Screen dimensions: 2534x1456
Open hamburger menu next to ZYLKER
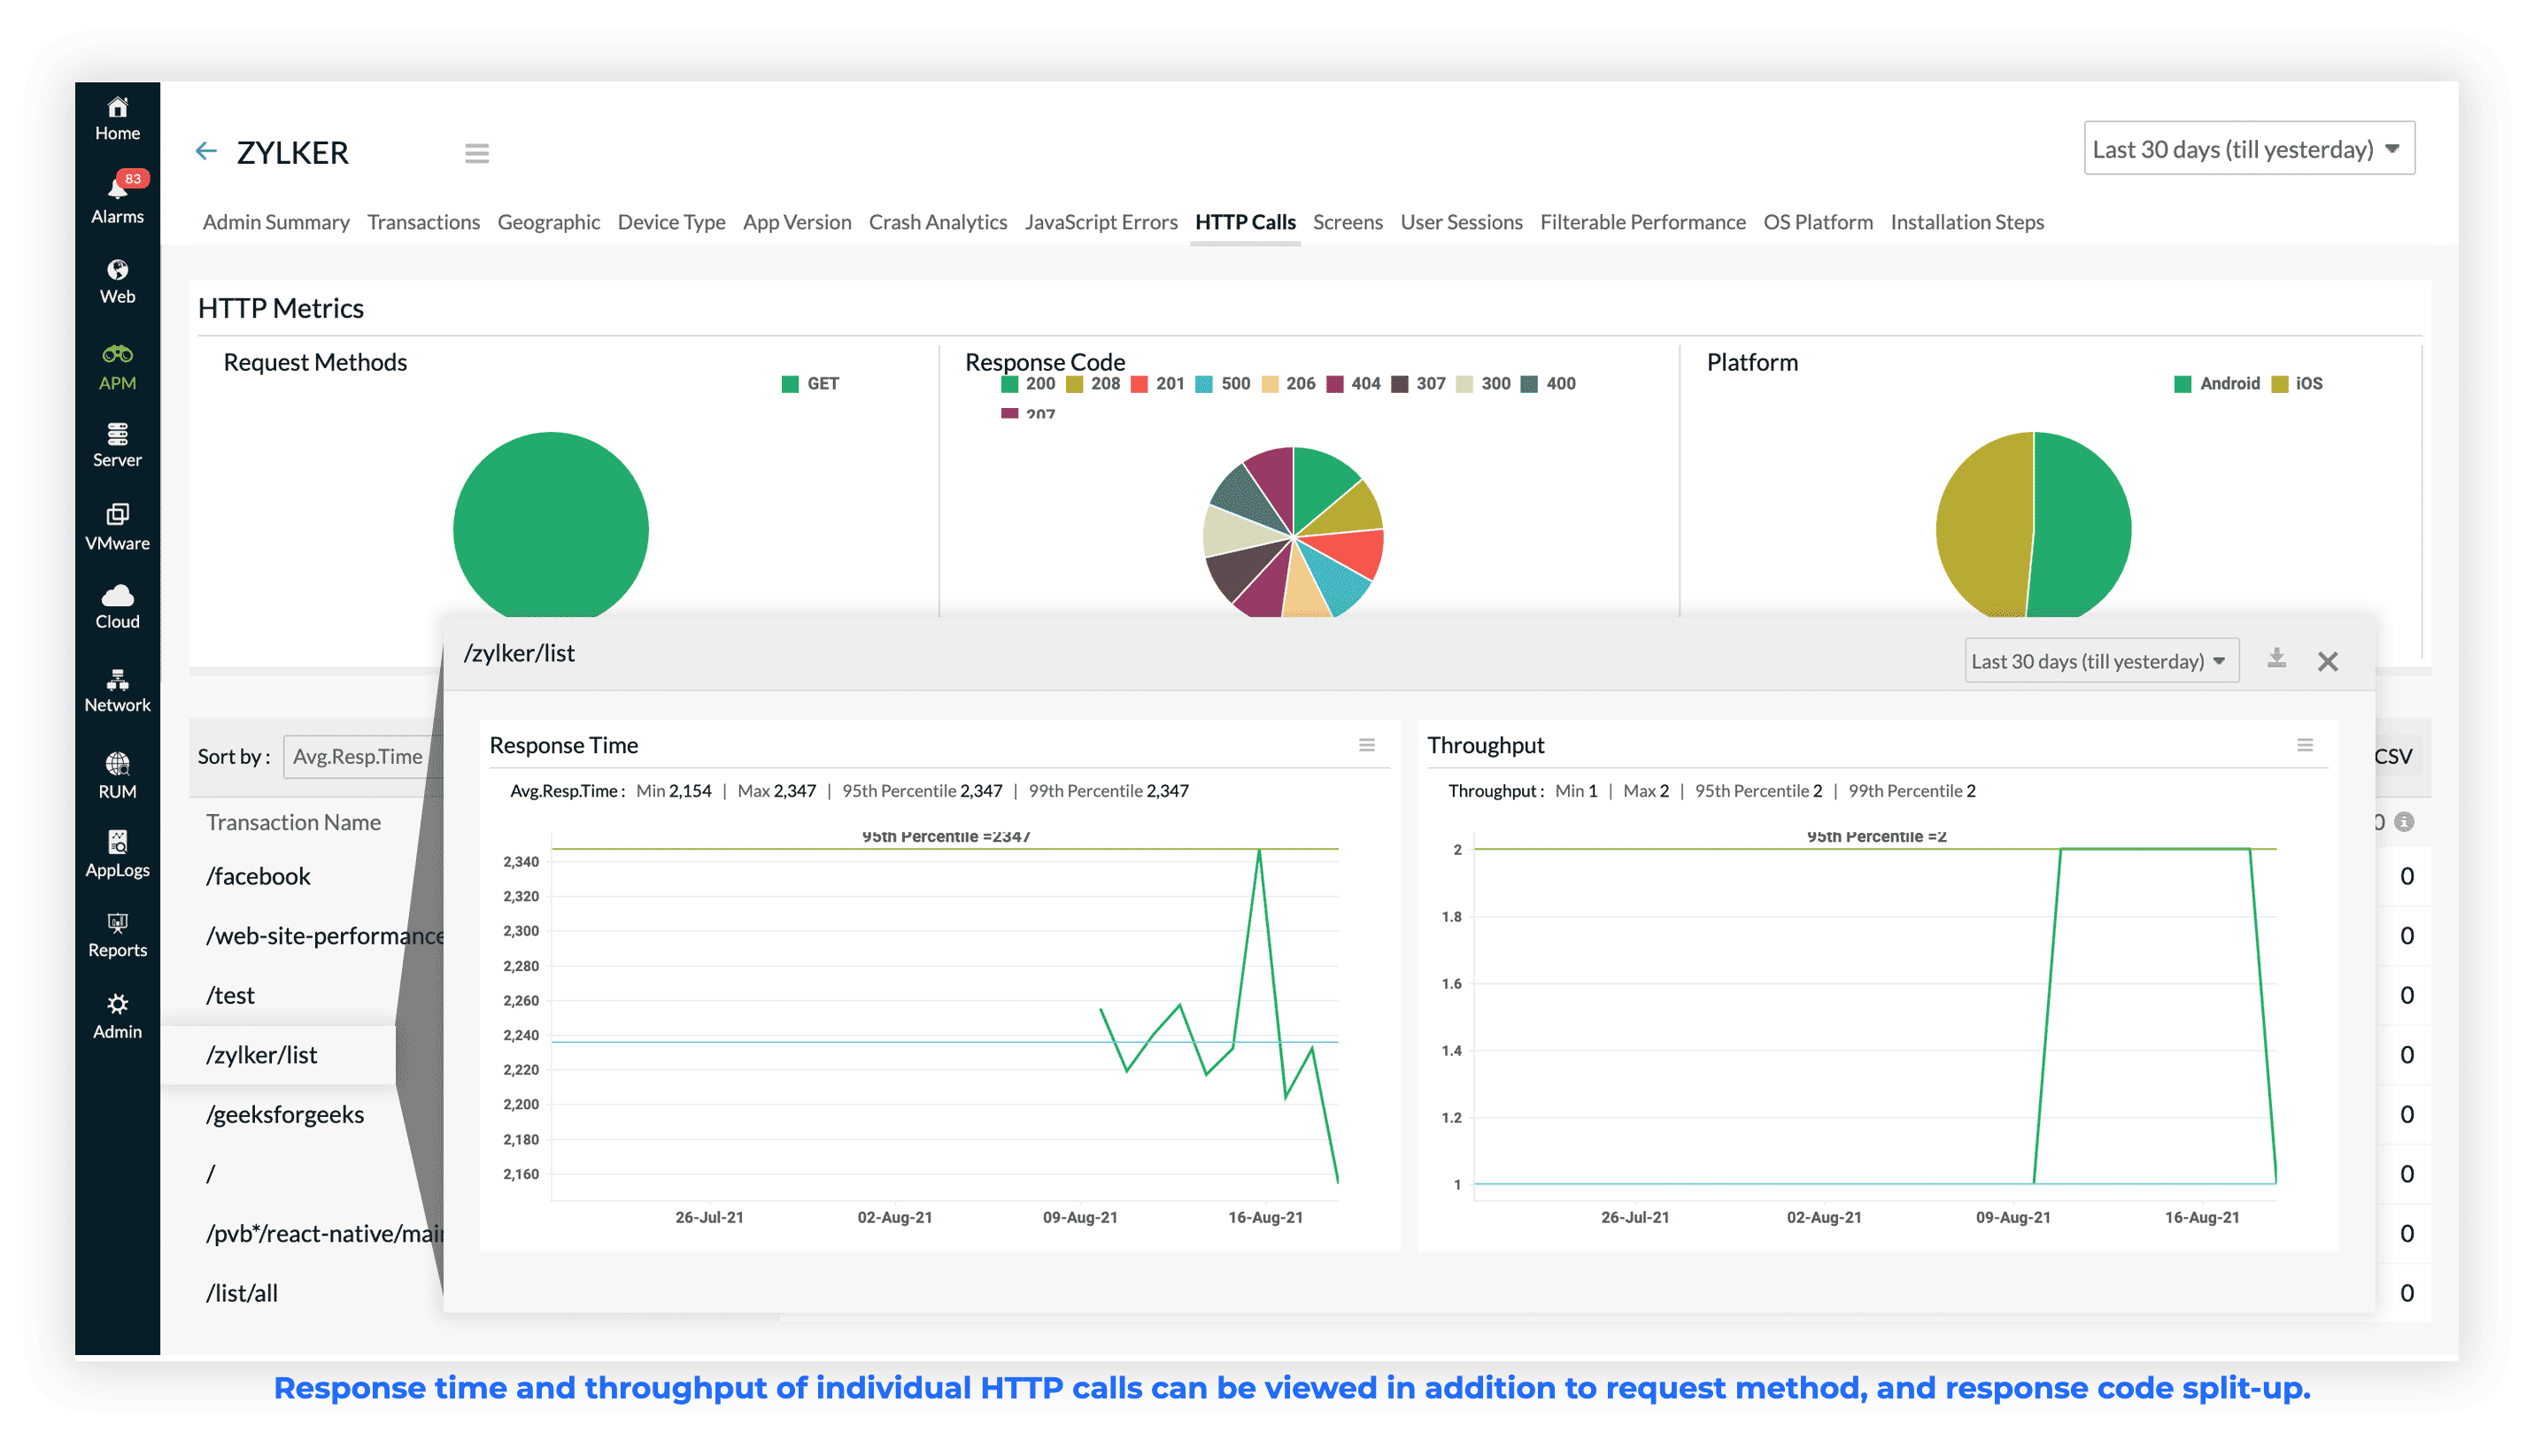click(x=476, y=153)
